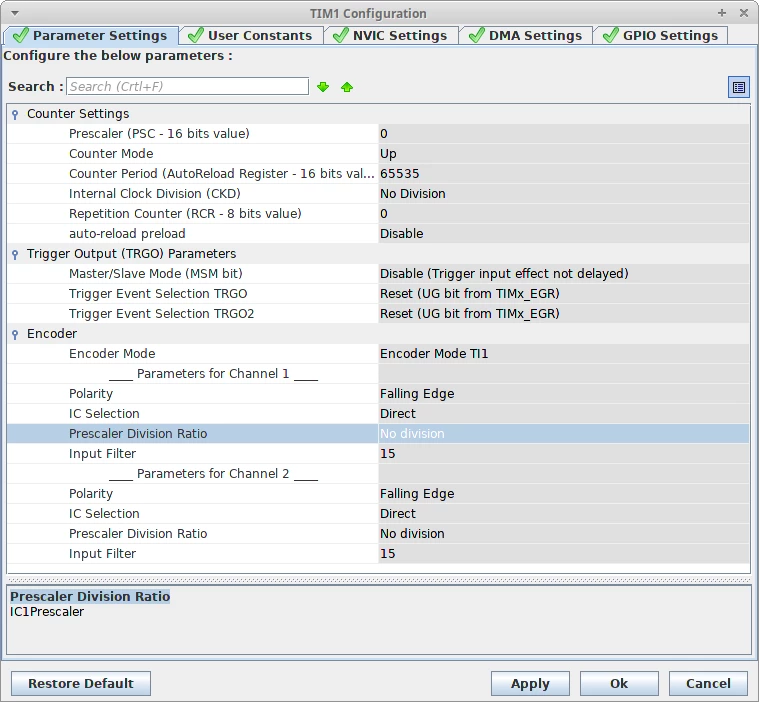
Task: Open Channel 2 Prescaler Division Ratio value
Action: click(564, 534)
